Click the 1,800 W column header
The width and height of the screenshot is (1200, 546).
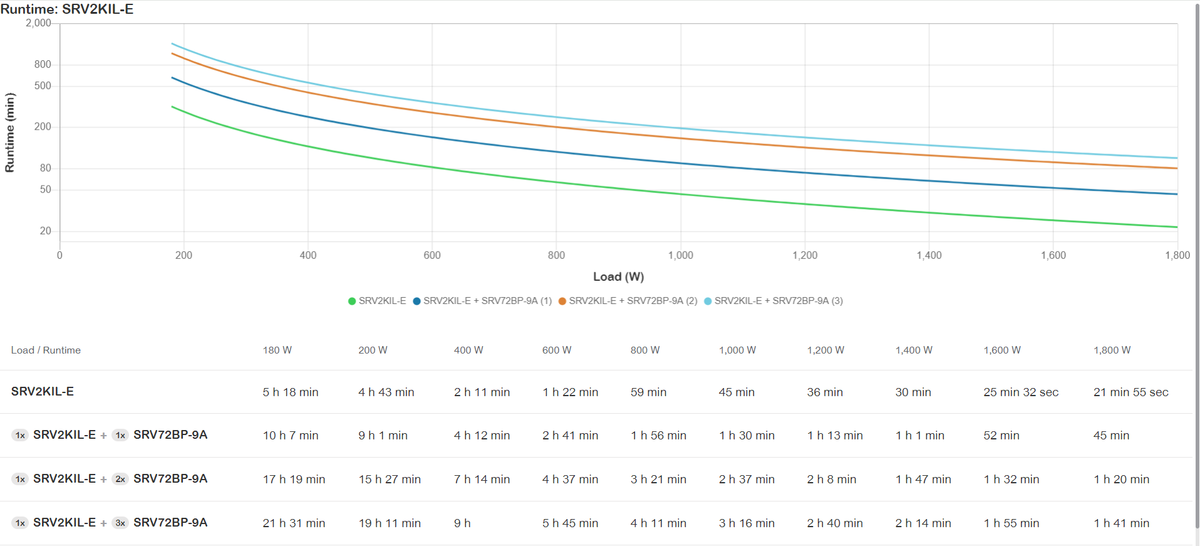1112,351
